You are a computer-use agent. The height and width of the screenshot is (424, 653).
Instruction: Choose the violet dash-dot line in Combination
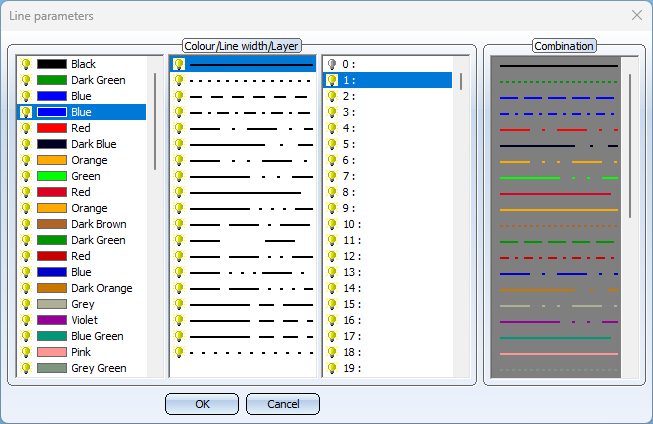[x=558, y=322]
